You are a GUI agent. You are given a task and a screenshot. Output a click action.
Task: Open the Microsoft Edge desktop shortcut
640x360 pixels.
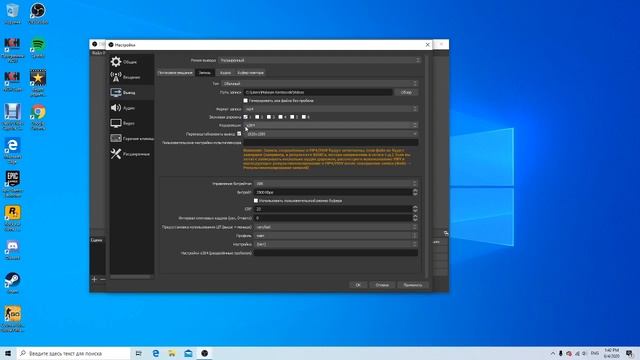tap(13, 150)
